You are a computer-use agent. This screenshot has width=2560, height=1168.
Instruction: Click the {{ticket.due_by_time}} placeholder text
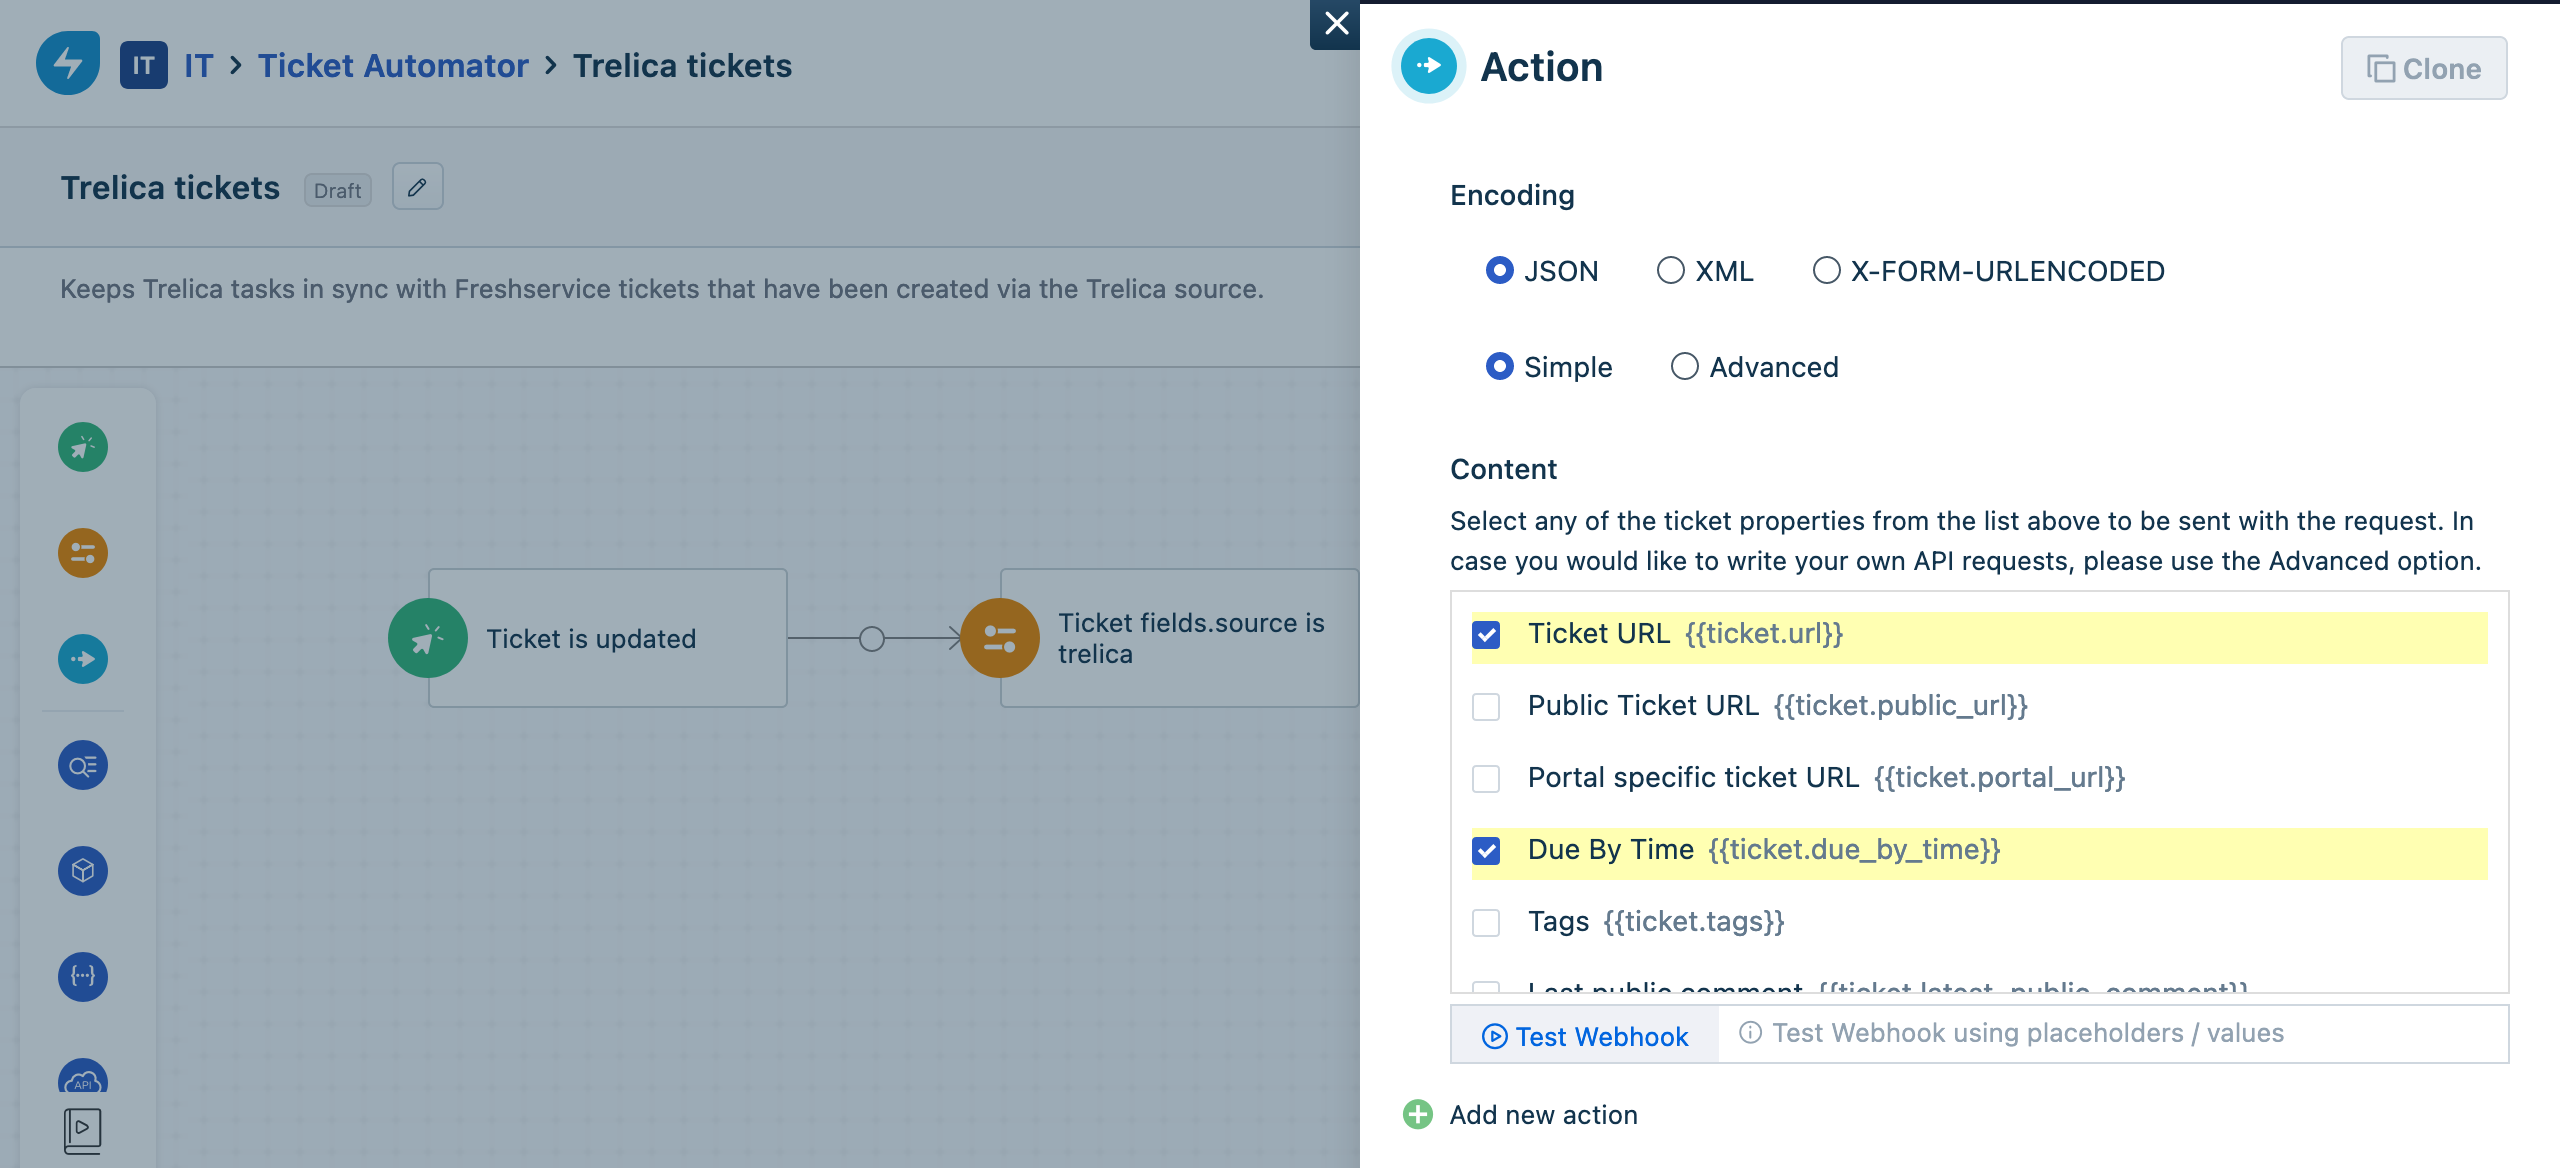[x=1854, y=850]
